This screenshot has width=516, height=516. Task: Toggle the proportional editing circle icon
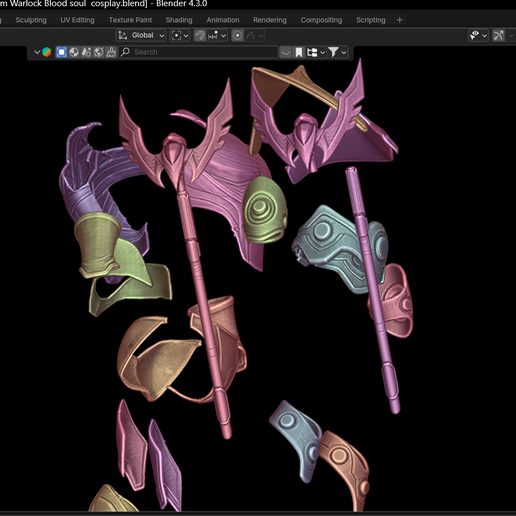237,35
